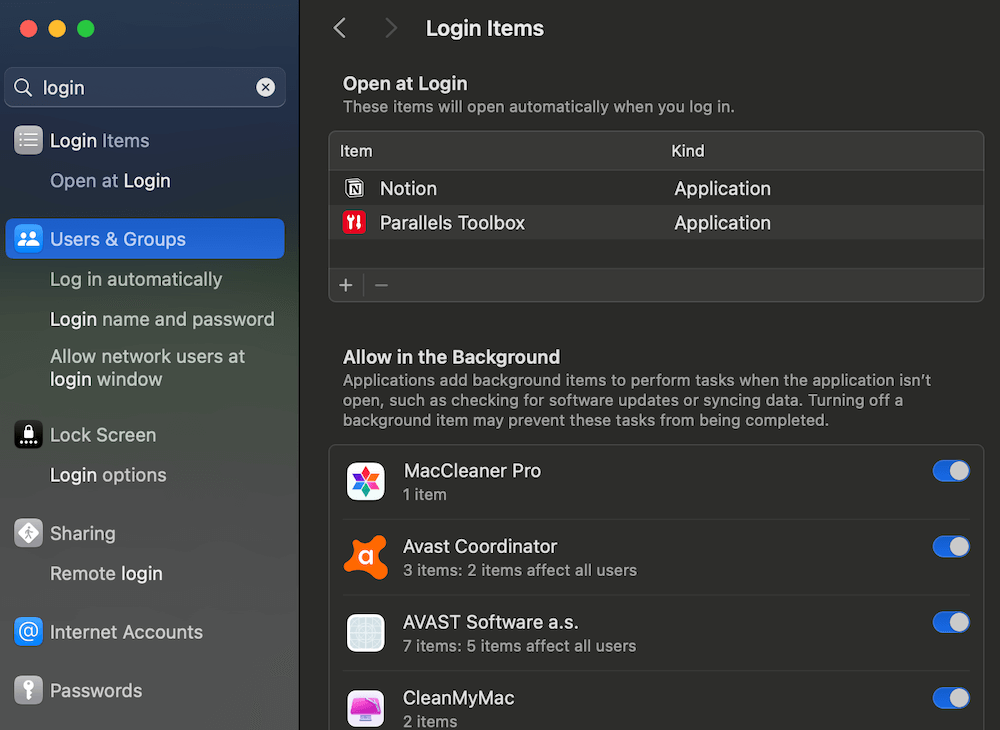Click the Passwords key icon
The width and height of the screenshot is (1000, 730).
28,690
